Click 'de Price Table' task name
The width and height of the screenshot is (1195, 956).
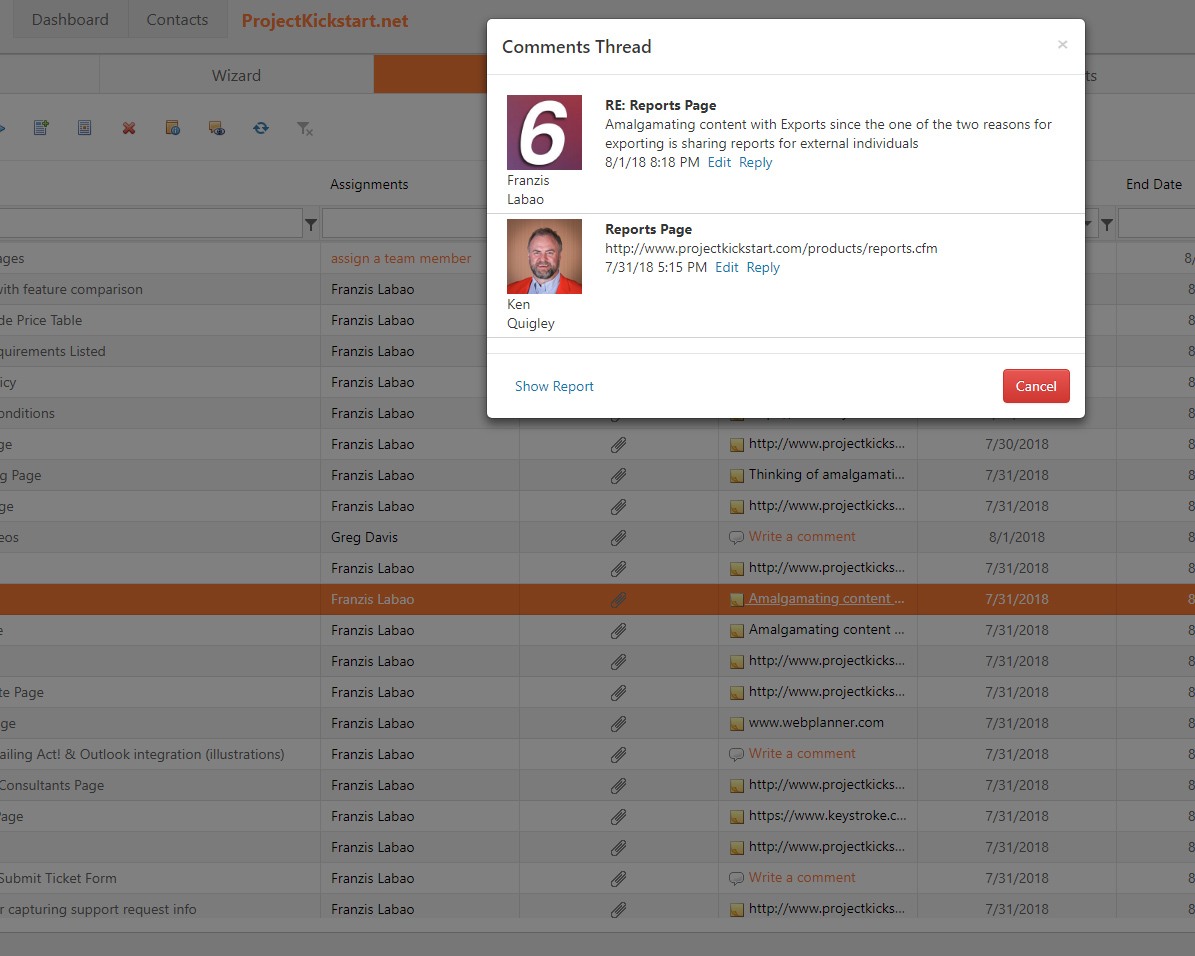click(x=41, y=321)
